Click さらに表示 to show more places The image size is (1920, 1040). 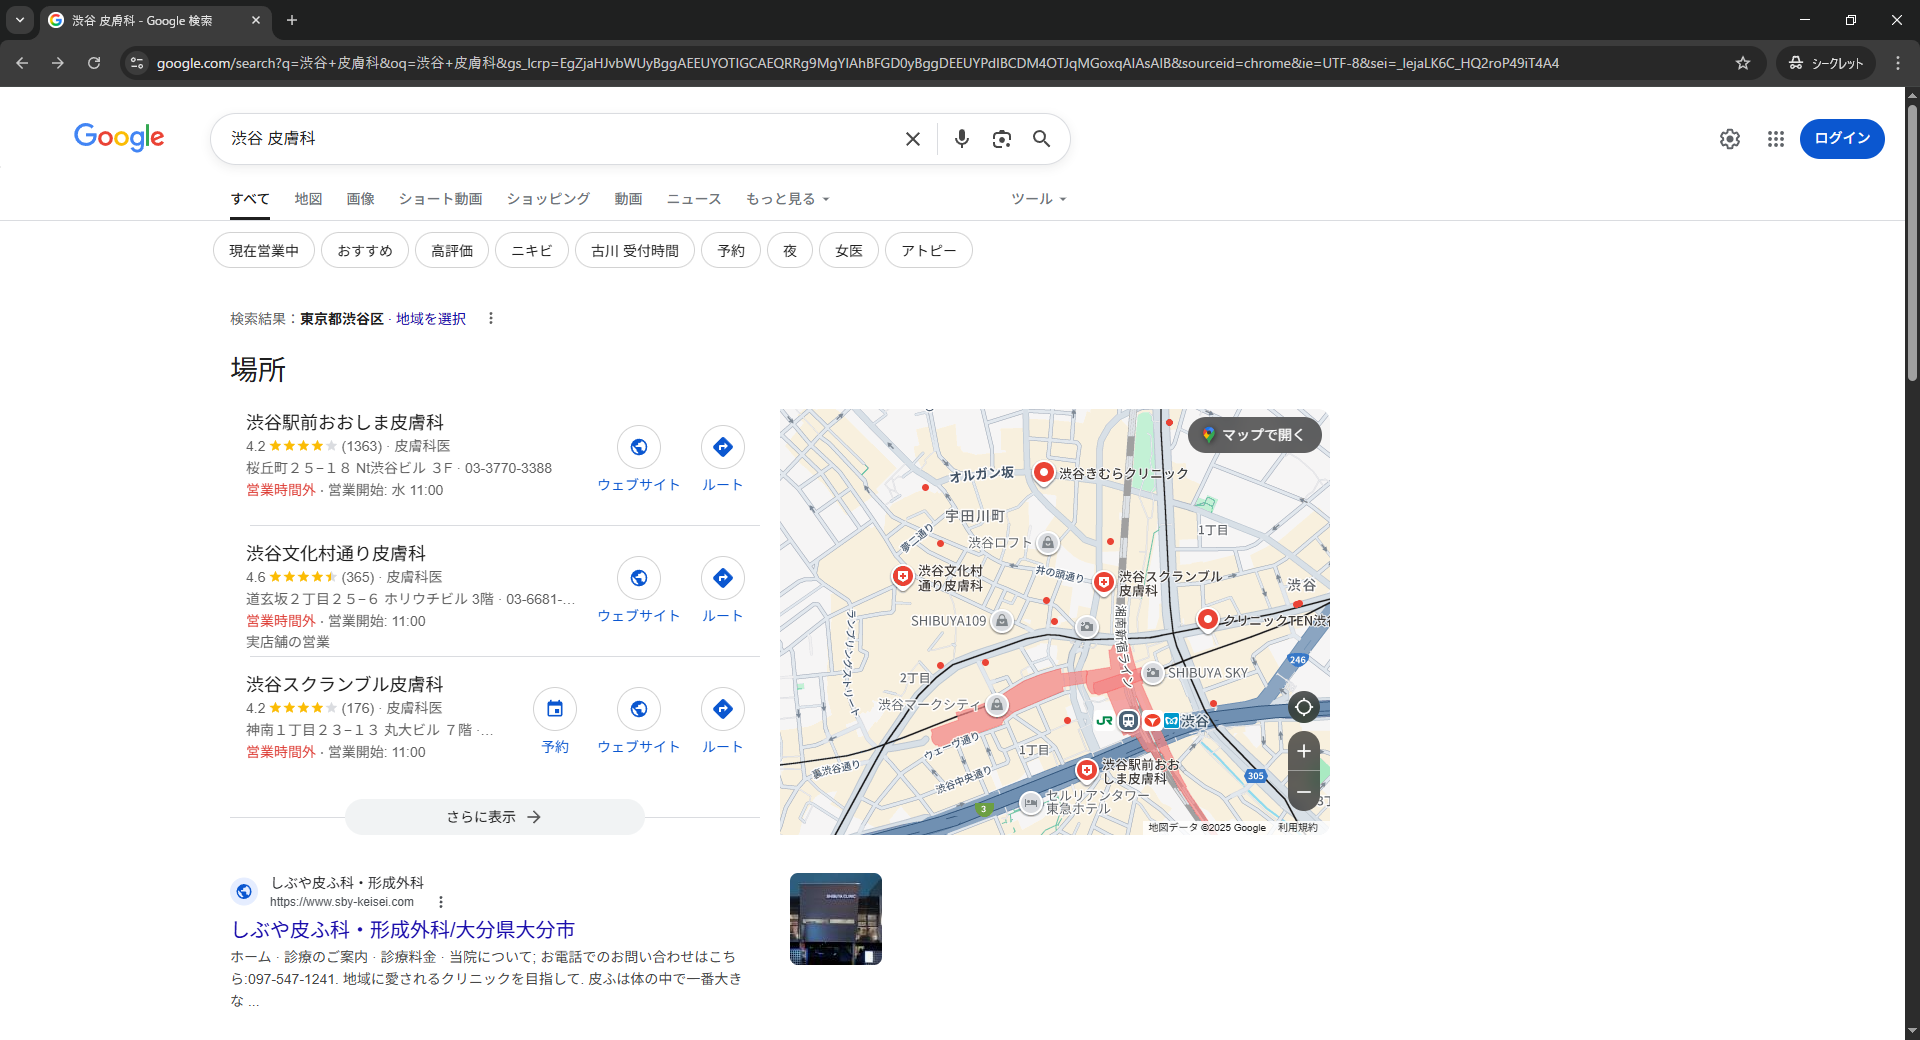tap(494, 817)
